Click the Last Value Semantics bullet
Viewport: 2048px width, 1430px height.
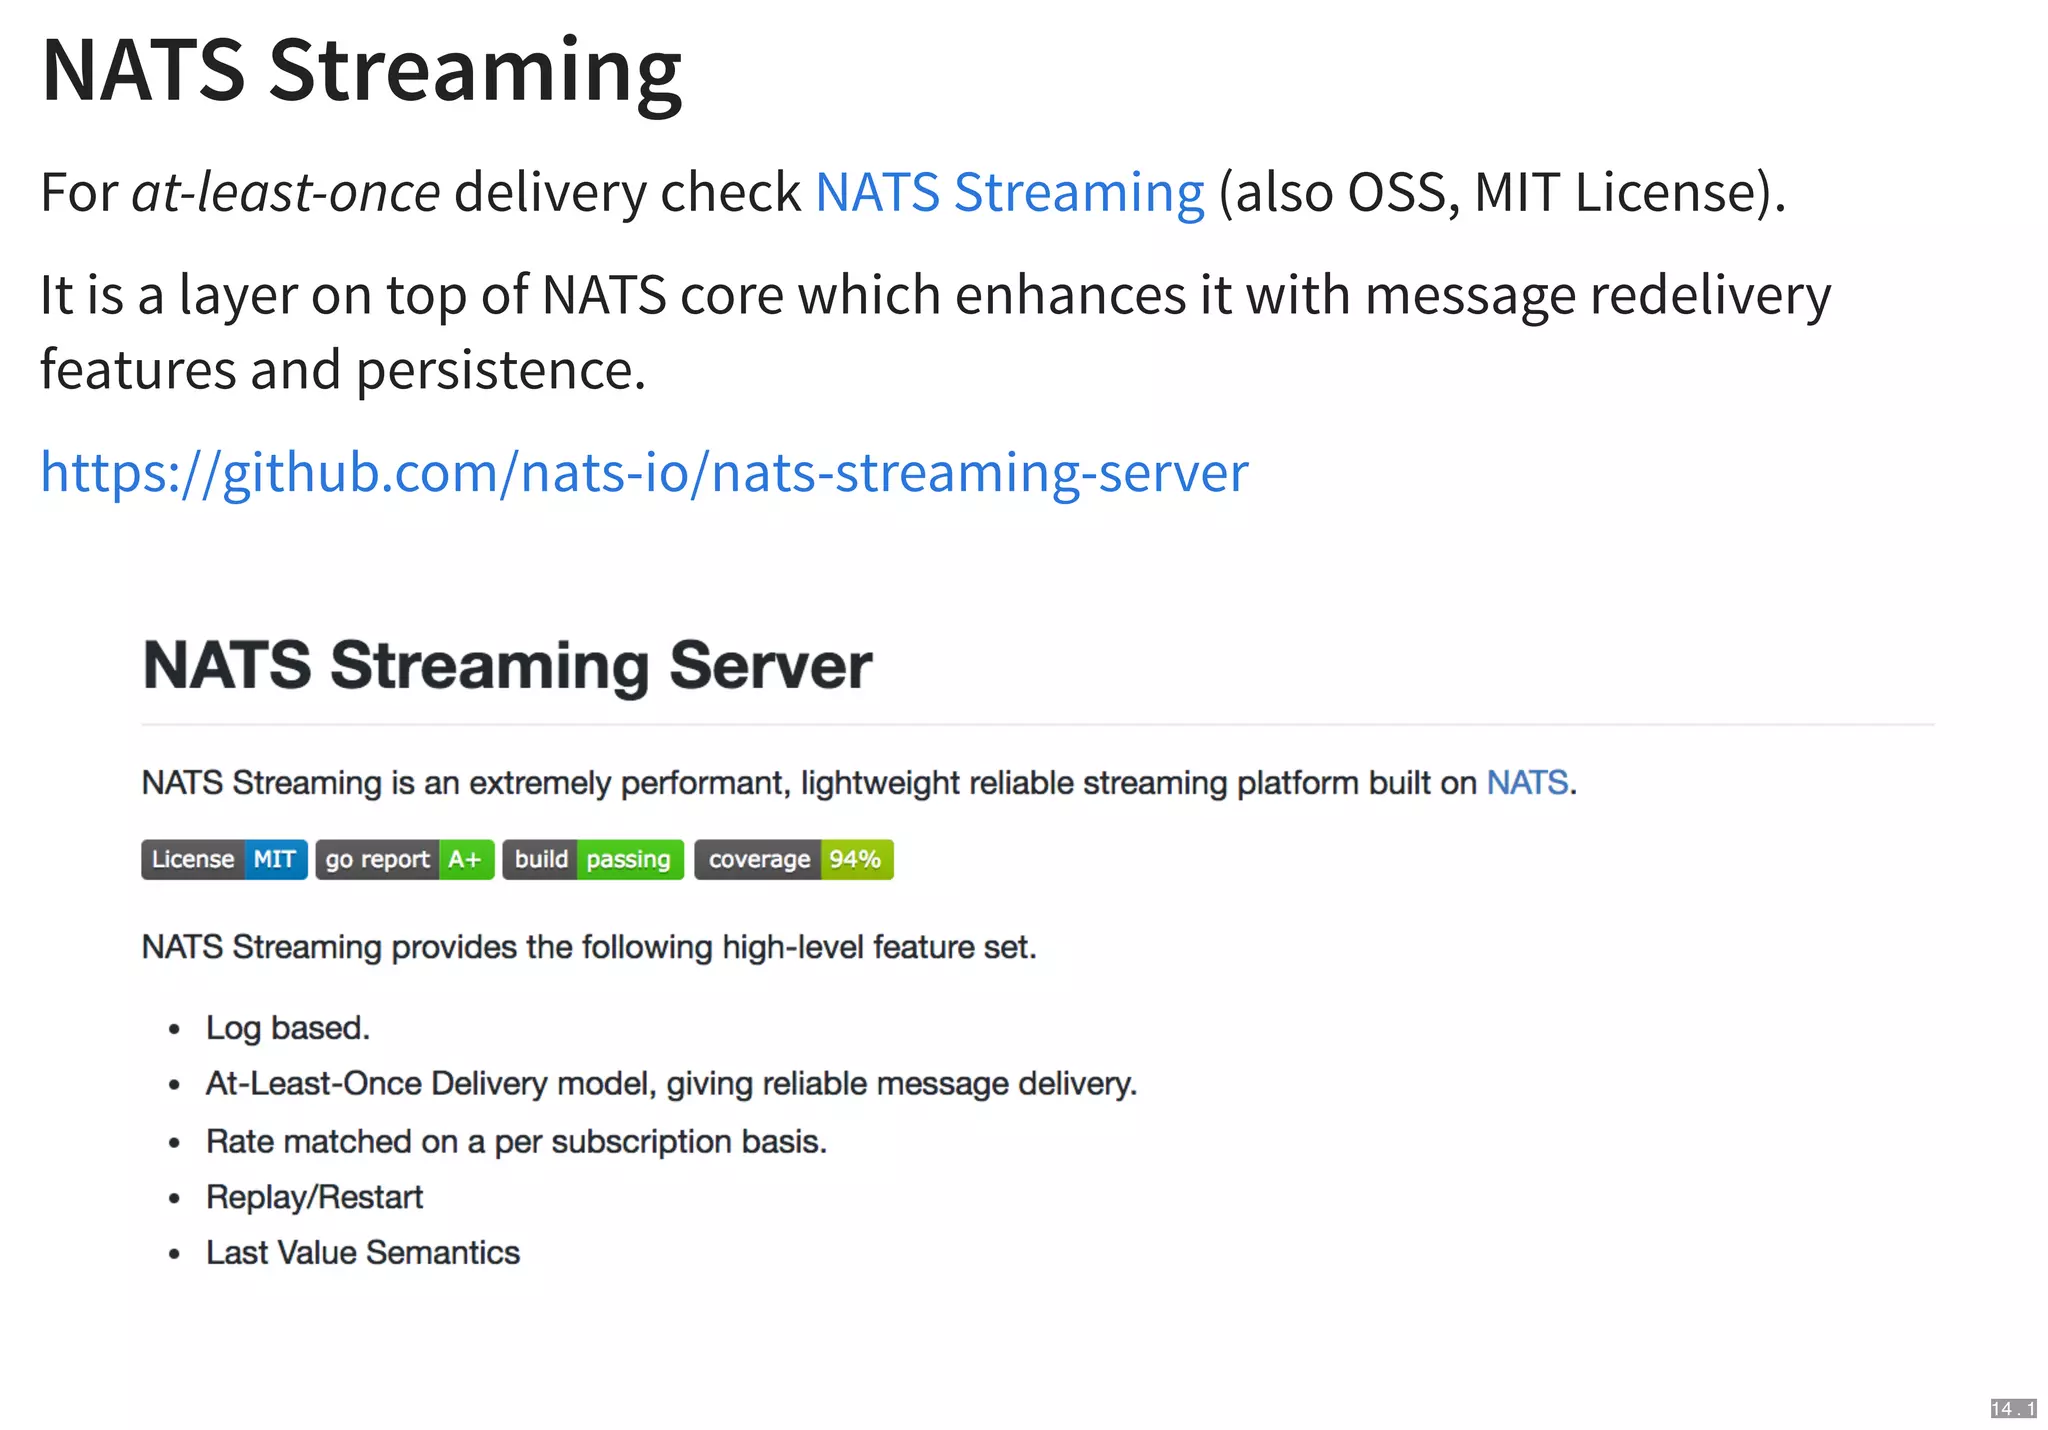pos(363,1253)
